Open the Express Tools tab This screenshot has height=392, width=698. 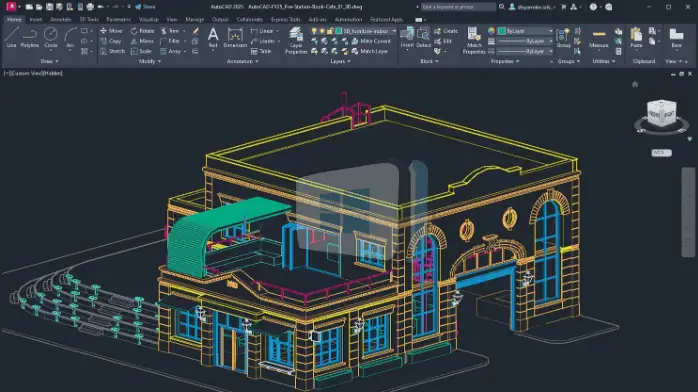[x=285, y=20]
